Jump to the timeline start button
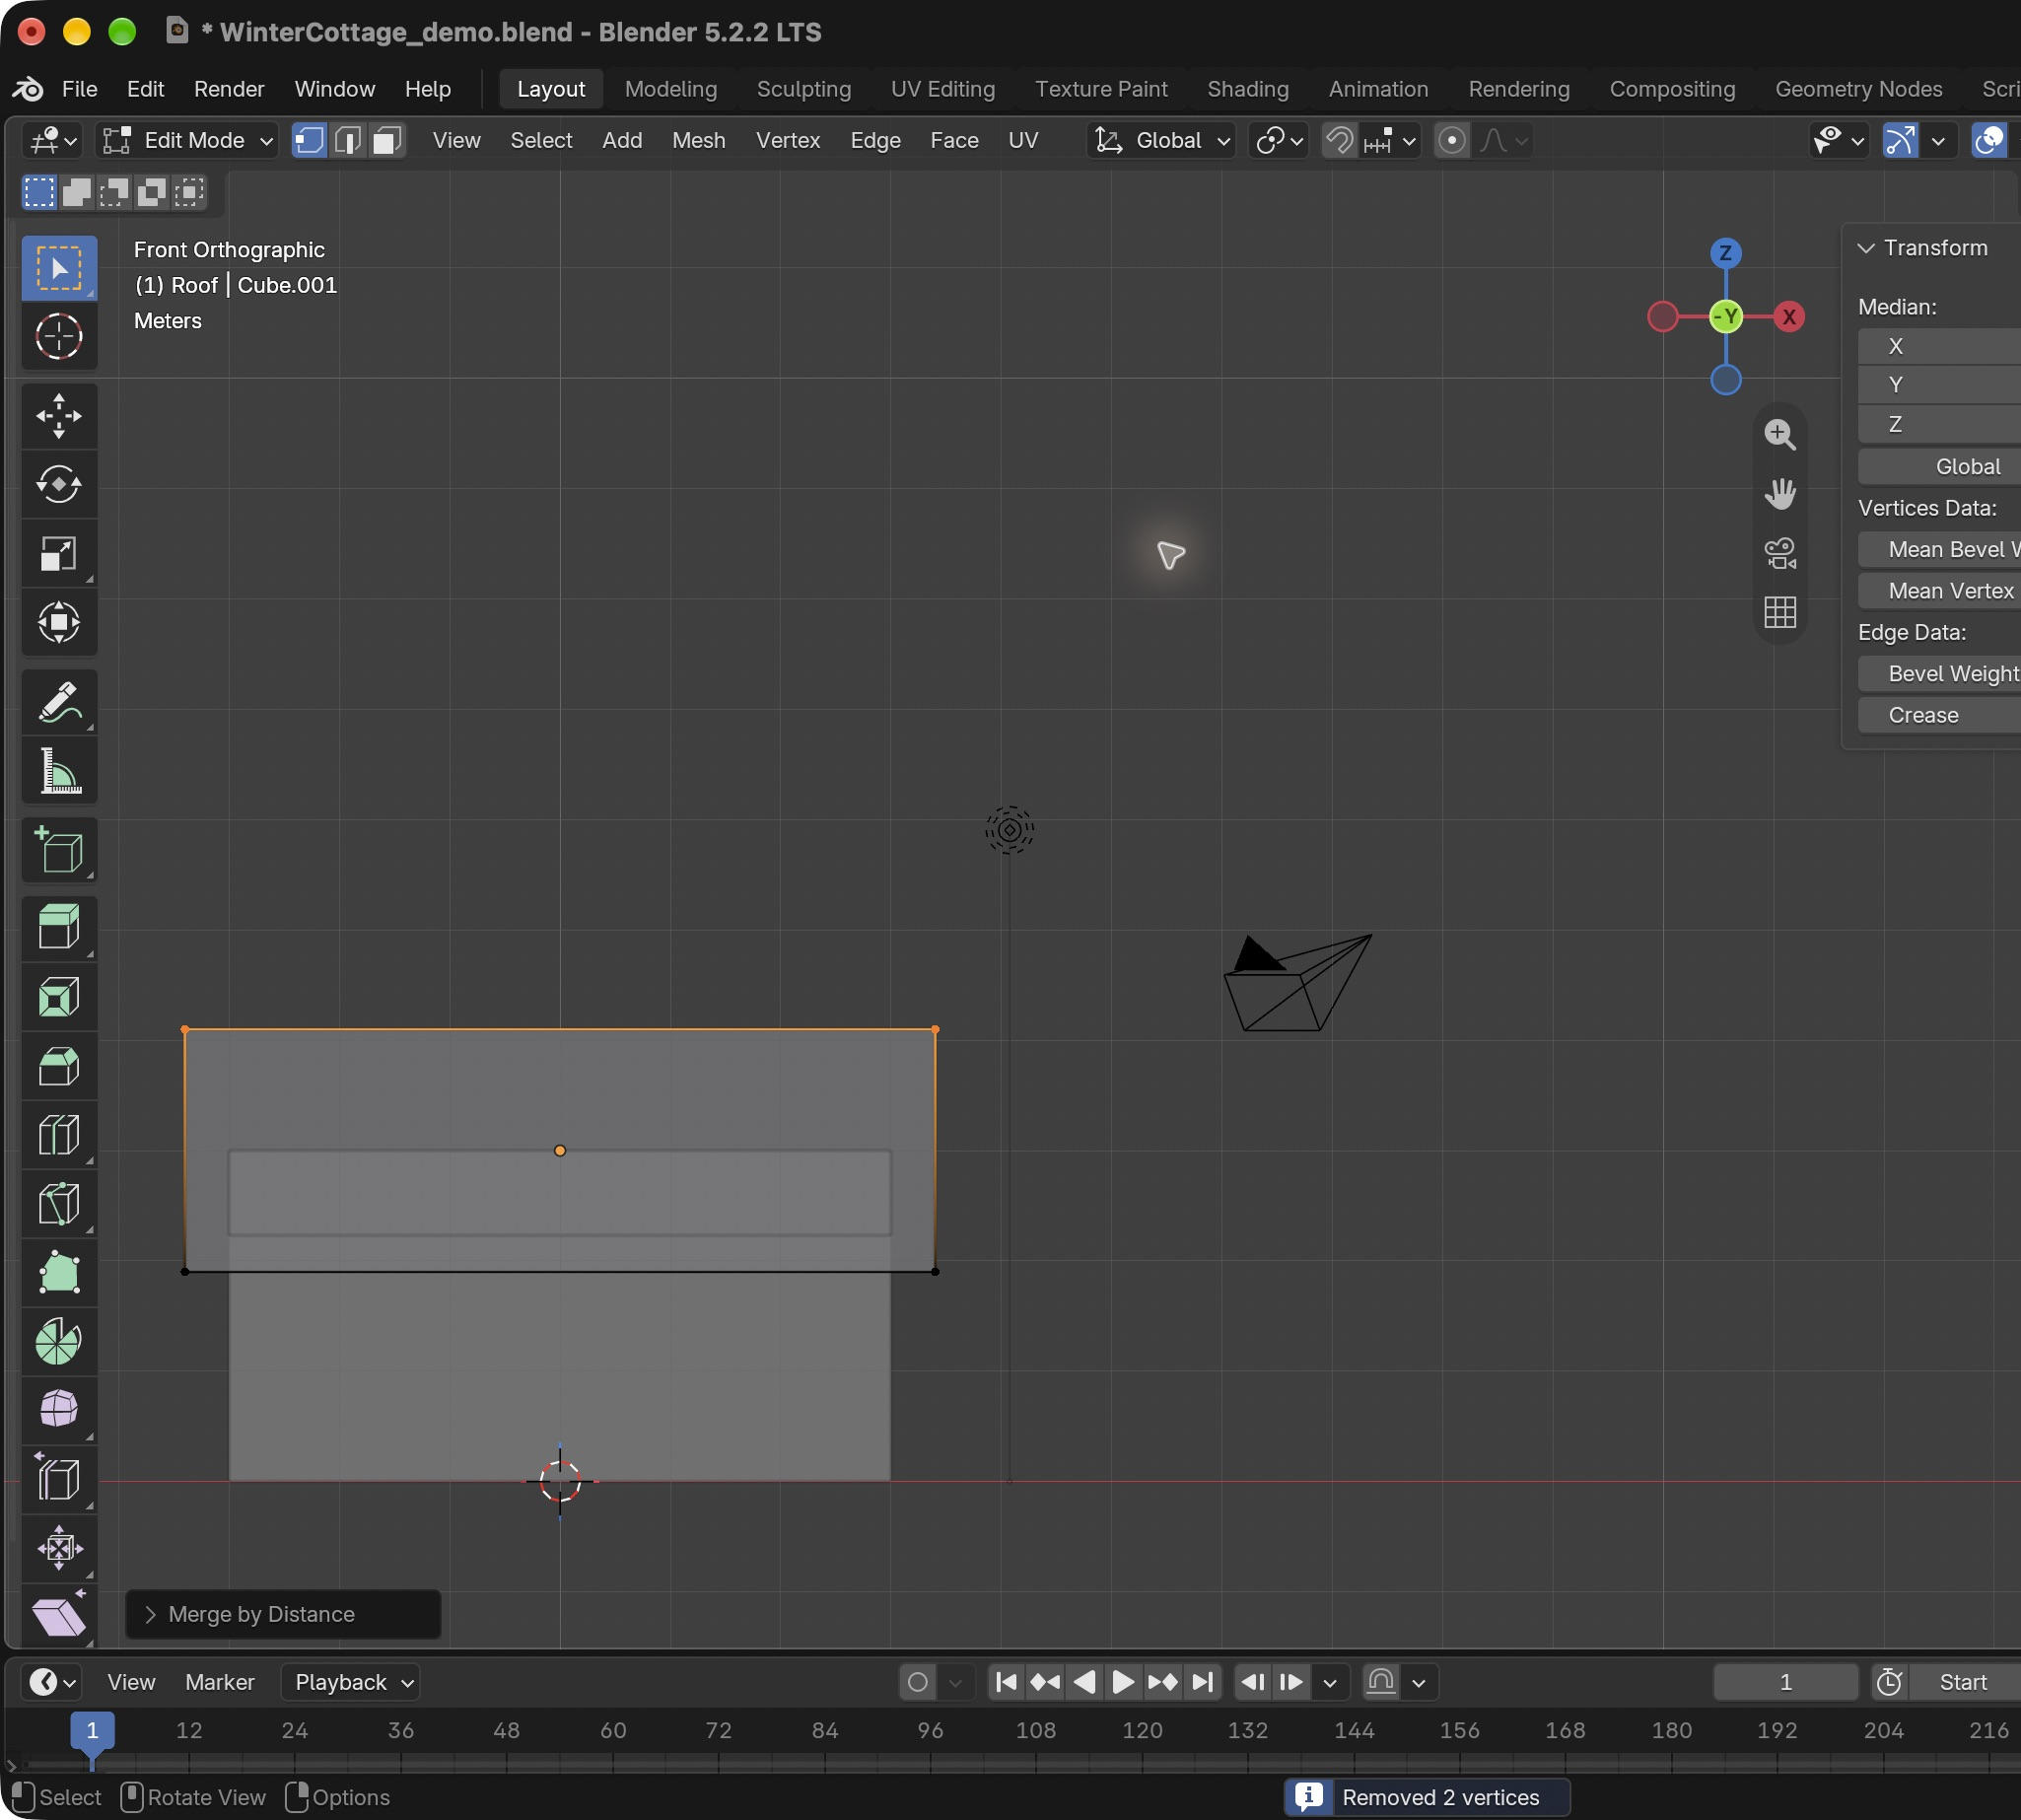The height and width of the screenshot is (1820, 2021). point(1006,1682)
